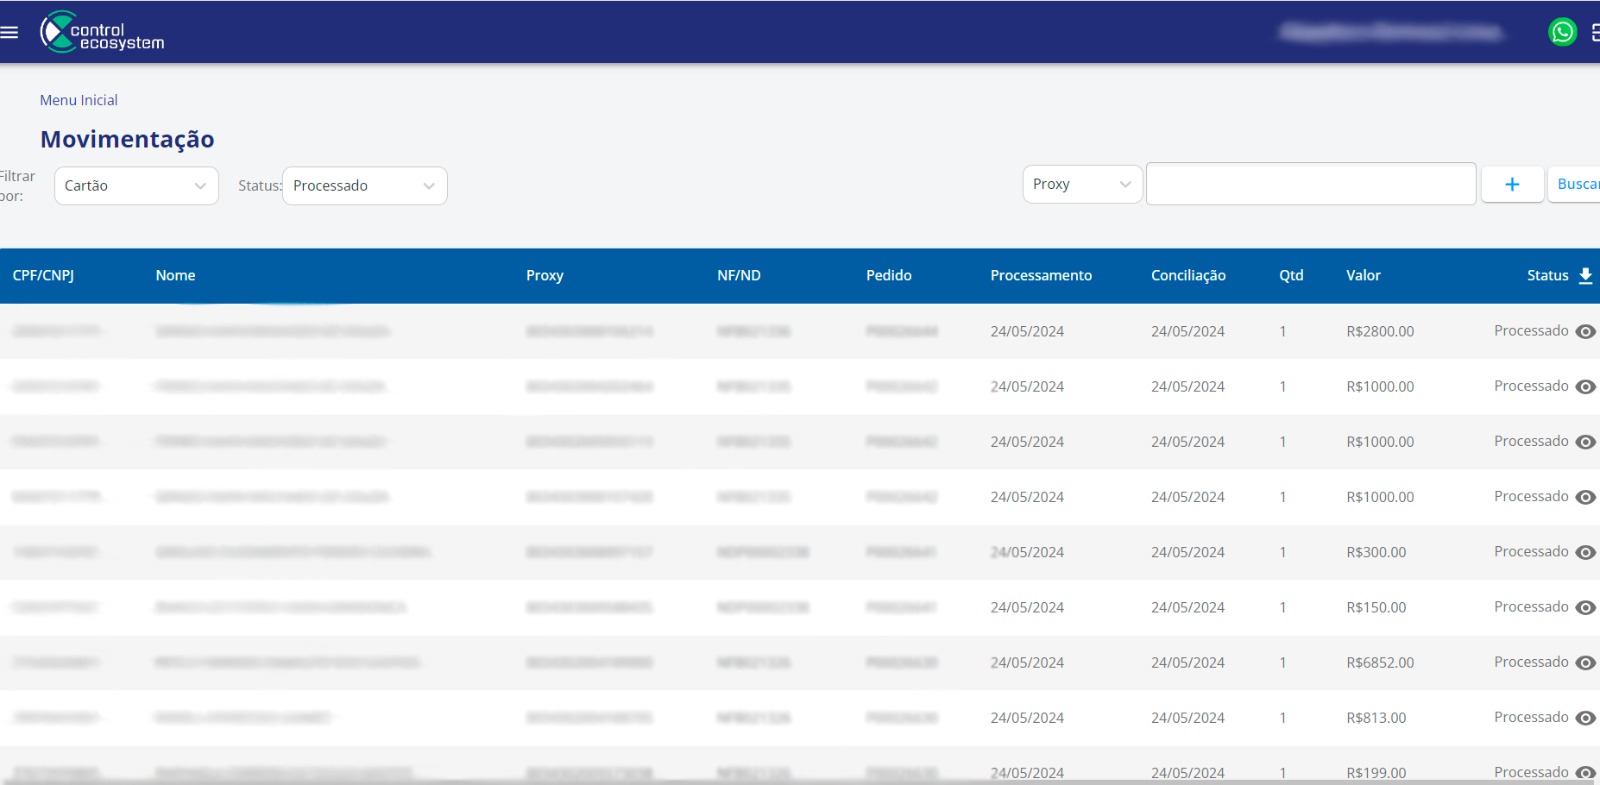Sort by Pedido column header
The width and height of the screenshot is (1600, 785).
[x=889, y=276]
